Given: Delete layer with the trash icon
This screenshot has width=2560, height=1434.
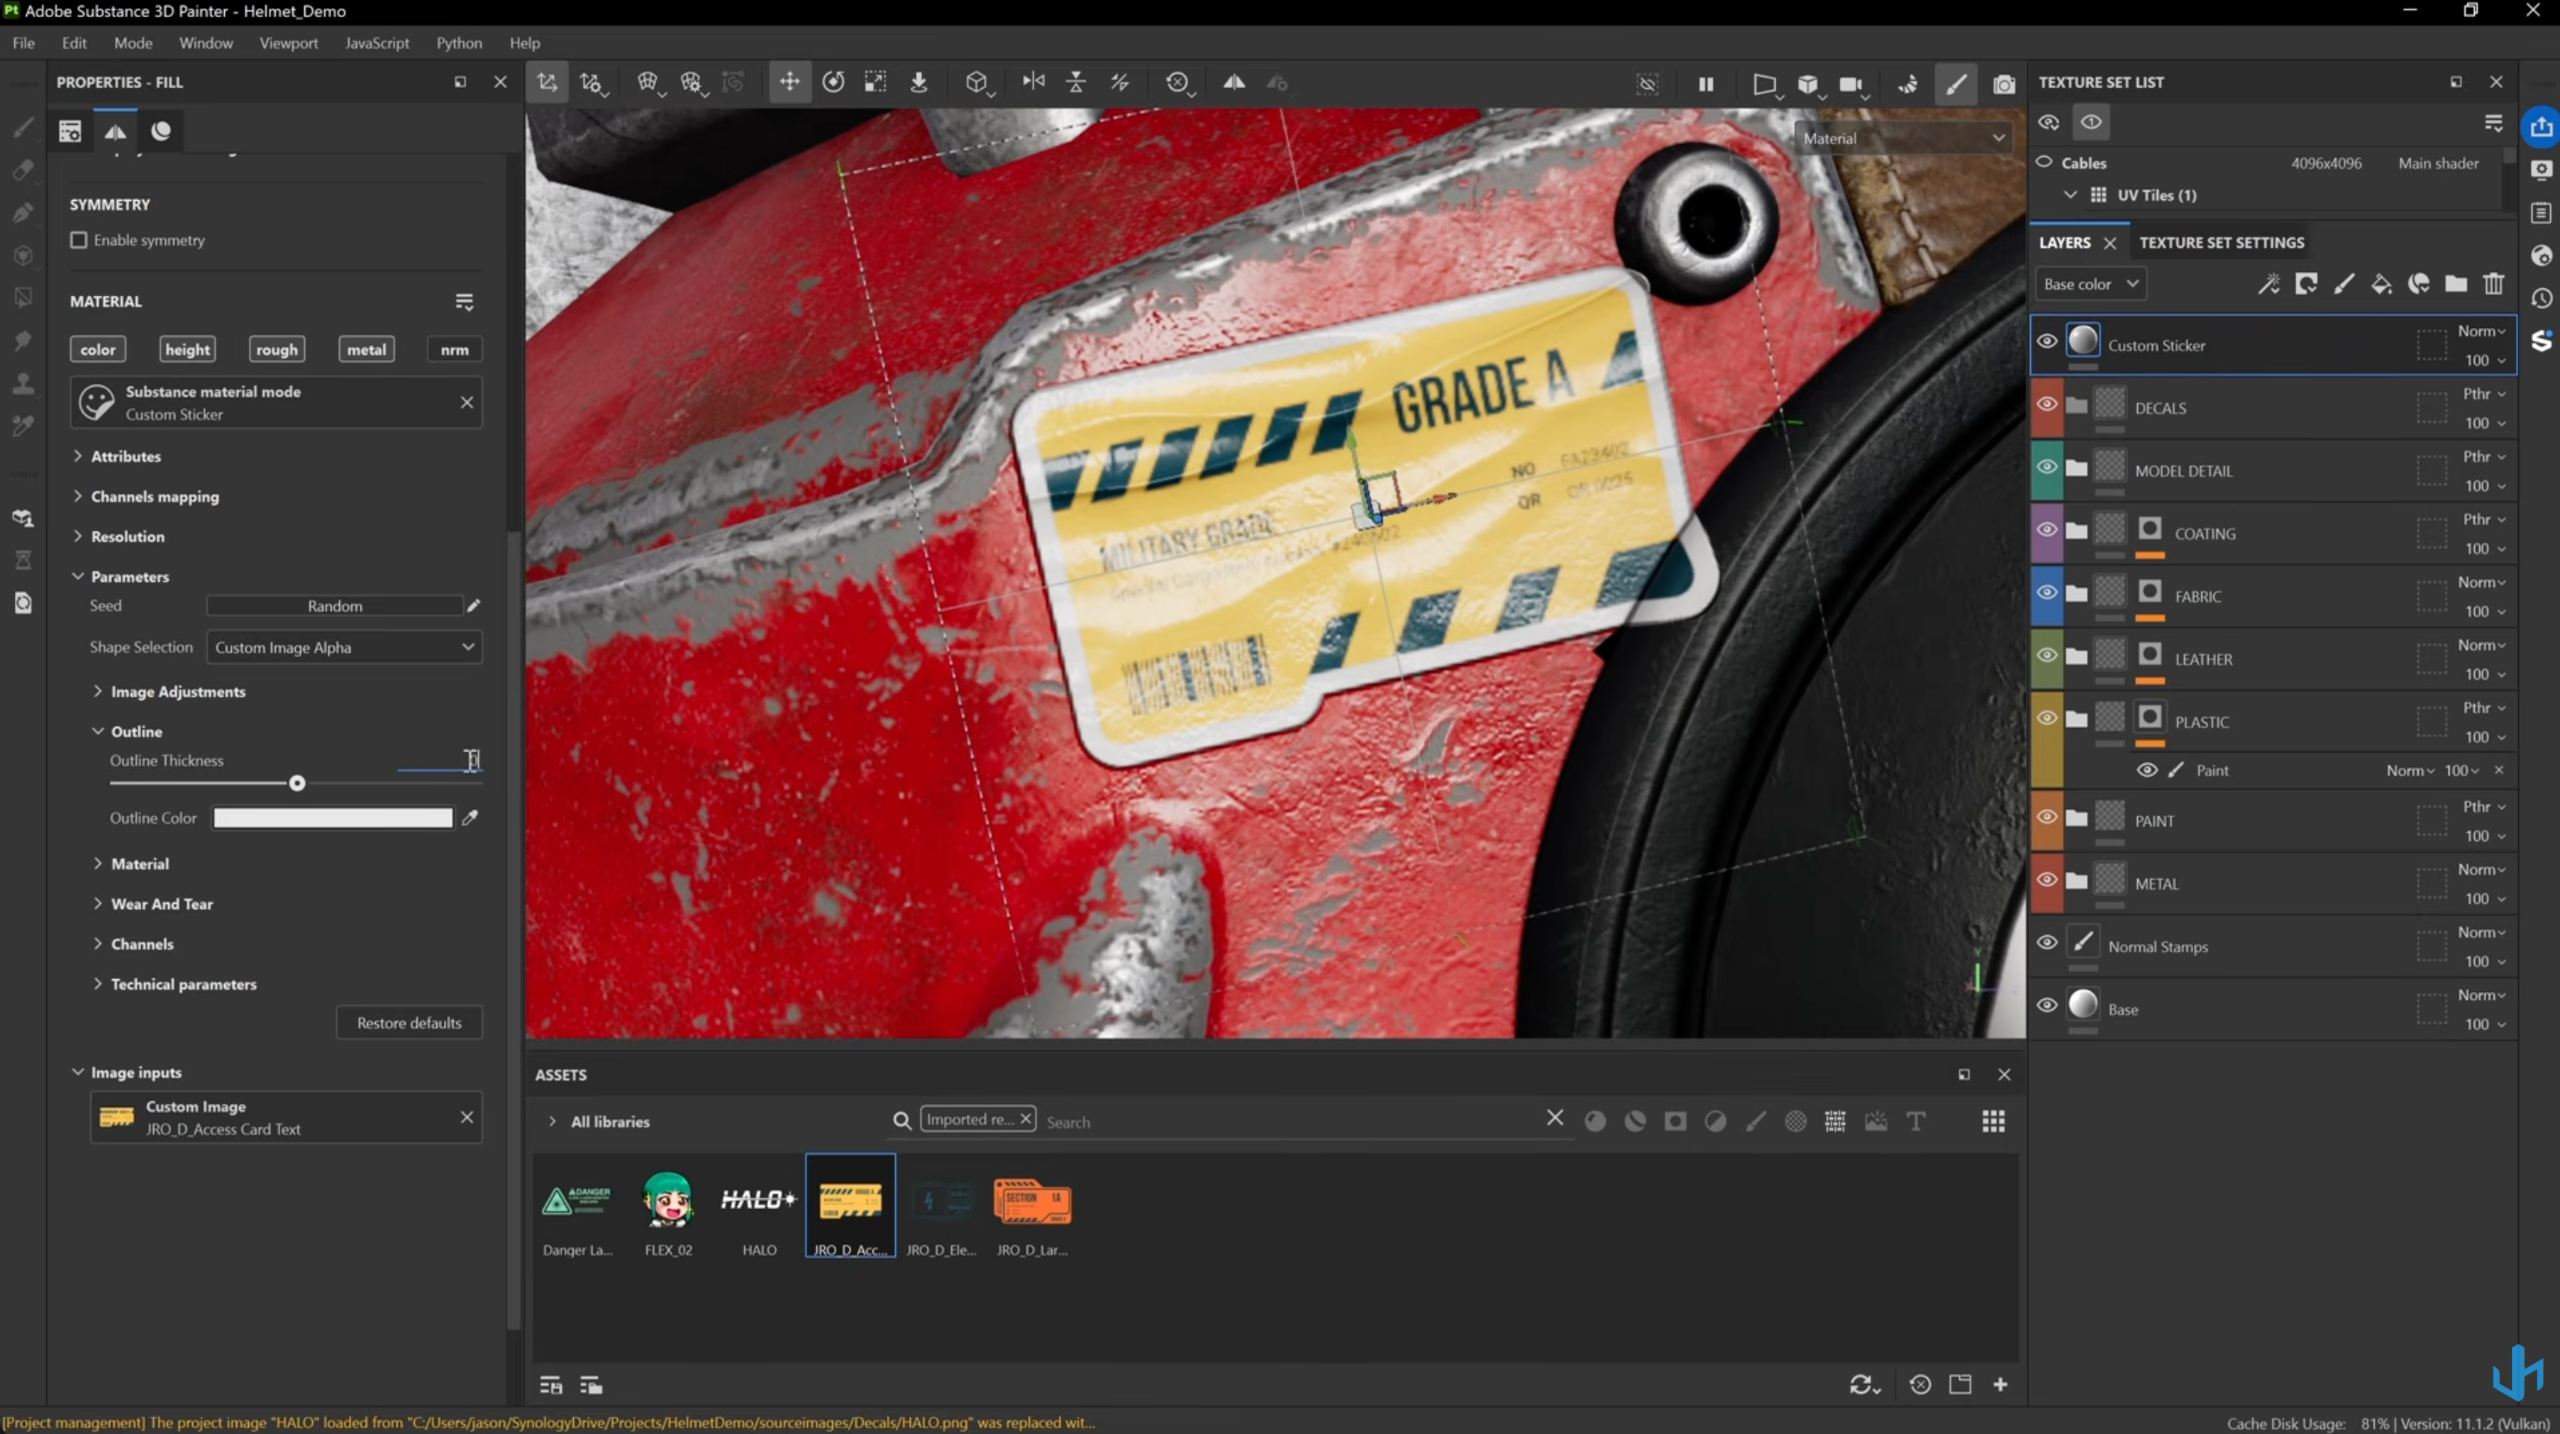Looking at the screenshot, I should point(2494,285).
